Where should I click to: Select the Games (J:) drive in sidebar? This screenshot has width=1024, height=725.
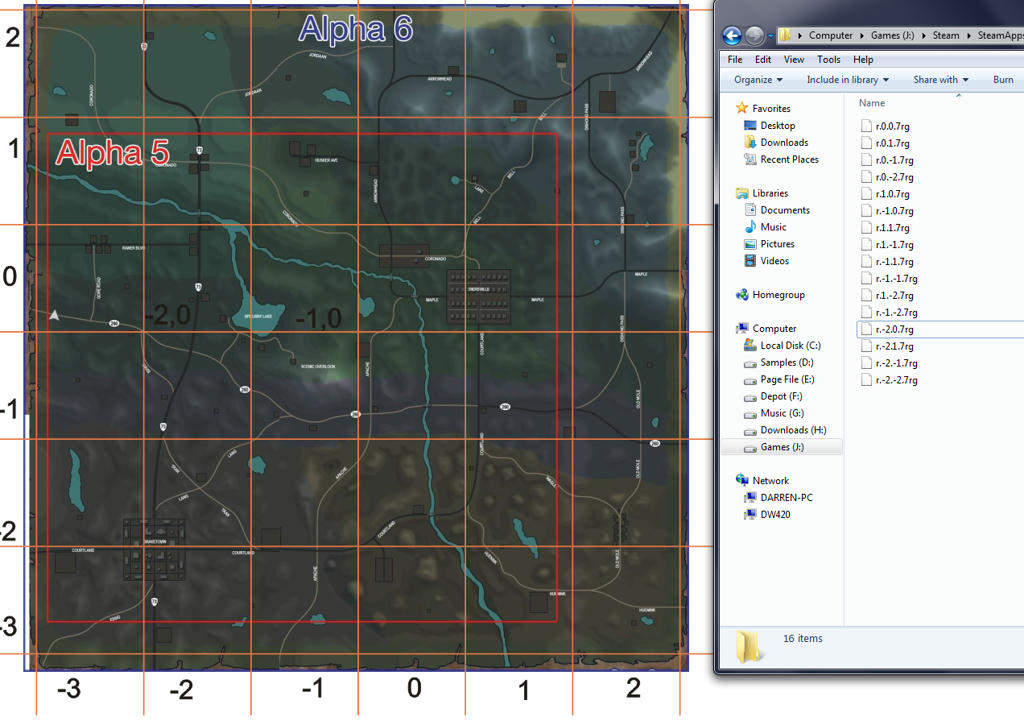[782, 447]
